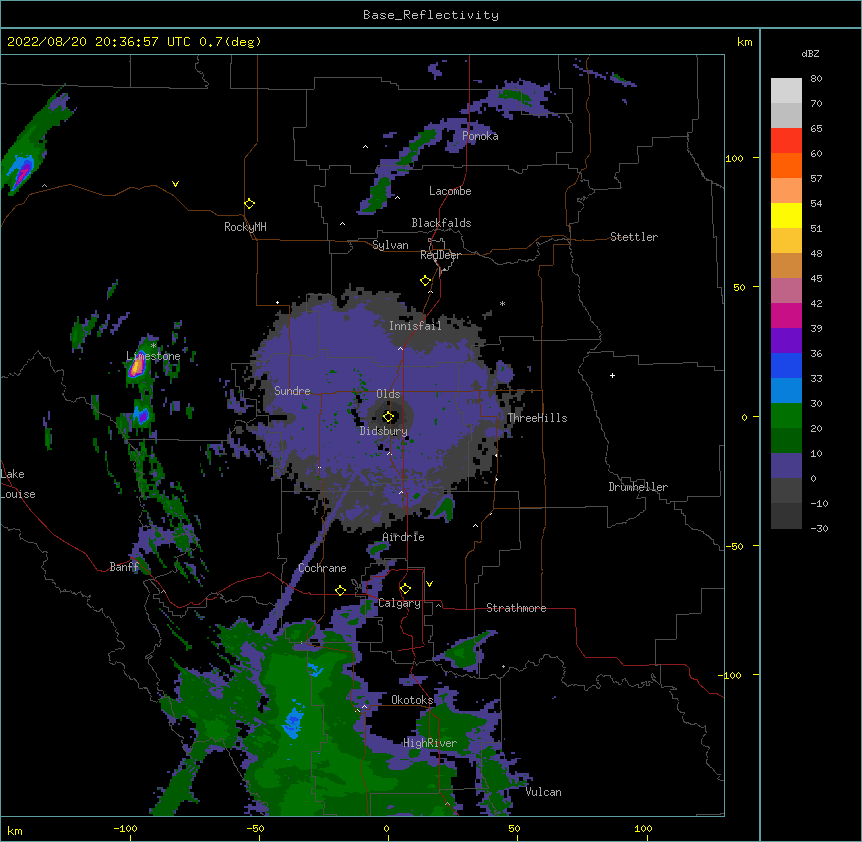Select the Ponoka city label
This screenshot has height=842, width=862.
pyautogui.click(x=480, y=136)
